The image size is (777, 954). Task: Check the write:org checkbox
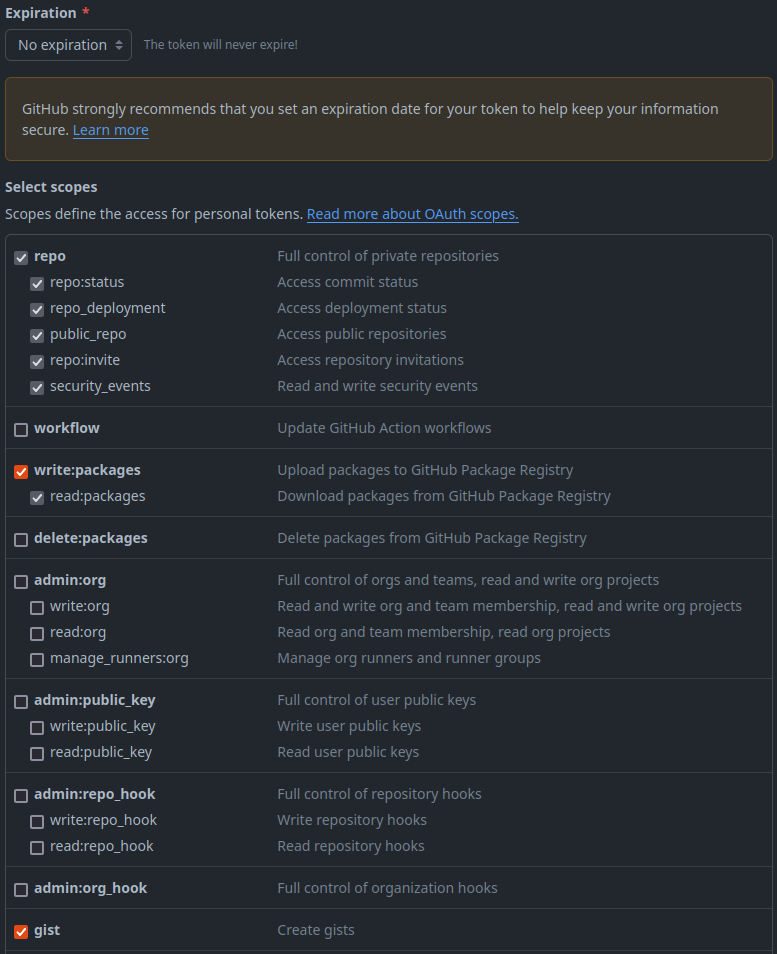[x=37, y=607]
